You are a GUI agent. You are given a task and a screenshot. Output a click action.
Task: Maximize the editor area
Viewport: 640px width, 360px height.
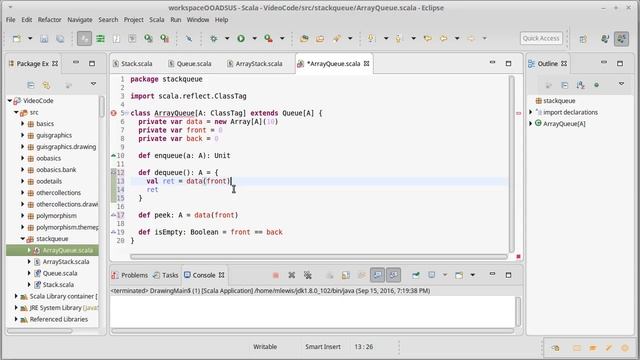(x=508, y=63)
